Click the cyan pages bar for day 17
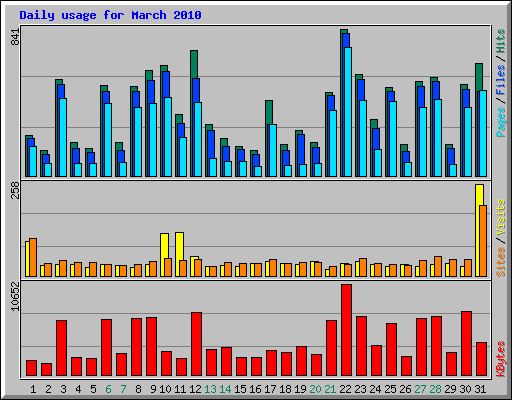The image size is (512, 400). [273, 150]
